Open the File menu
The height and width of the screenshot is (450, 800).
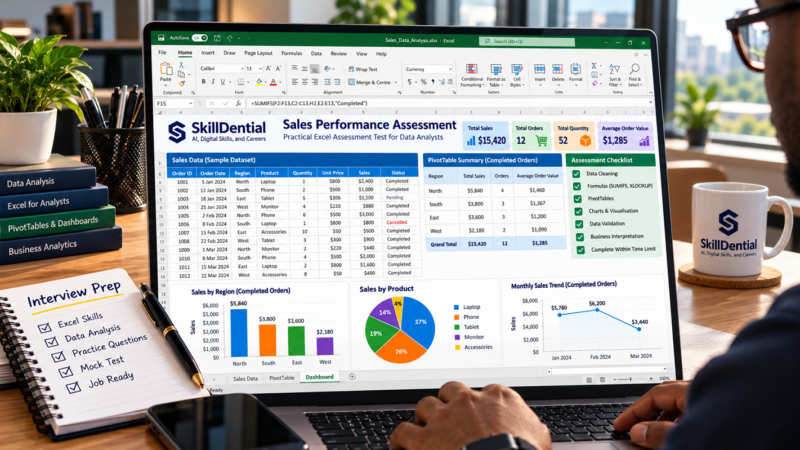tap(162, 53)
